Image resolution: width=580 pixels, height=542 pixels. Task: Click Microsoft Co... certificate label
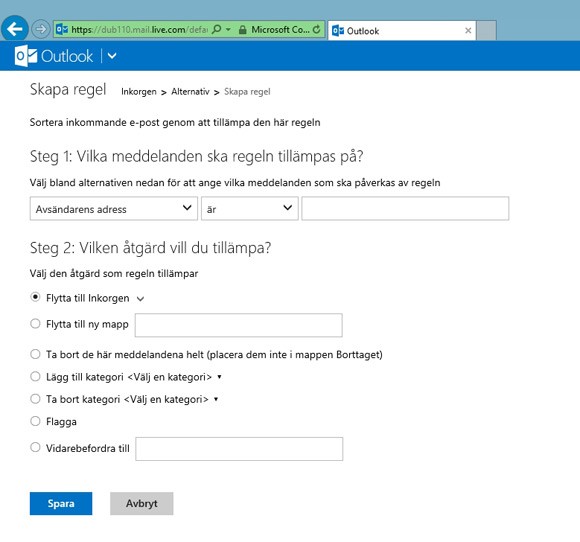click(x=280, y=30)
